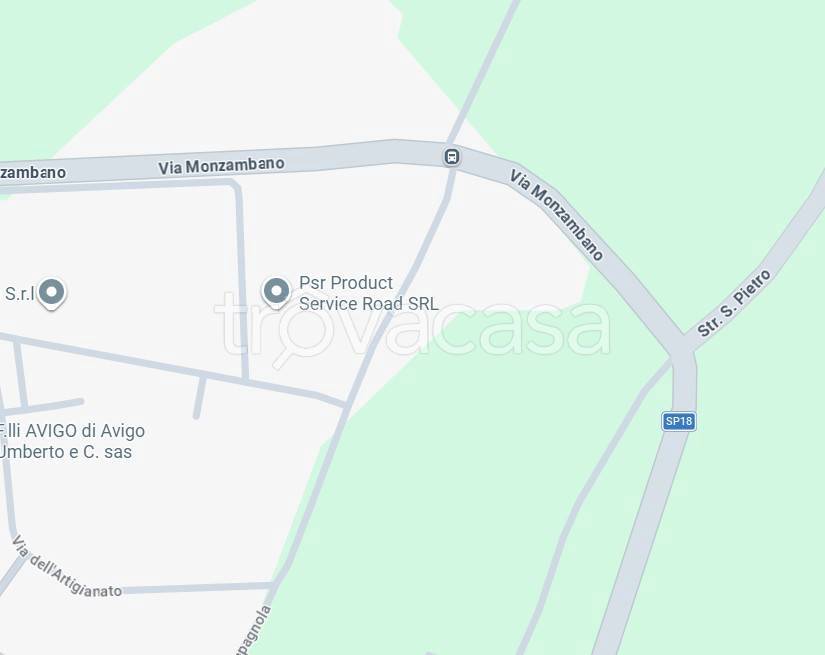The width and height of the screenshot is (825, 655).
Task: Select the Psr Product Service Road pin
Action: (276, 292)
